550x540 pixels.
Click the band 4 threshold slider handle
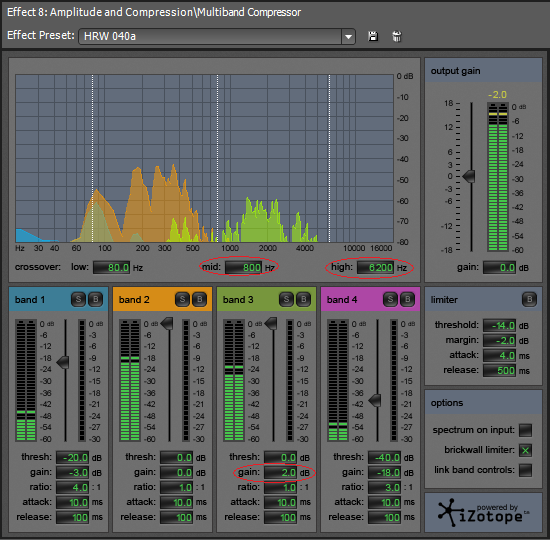(x=375, y=400)
